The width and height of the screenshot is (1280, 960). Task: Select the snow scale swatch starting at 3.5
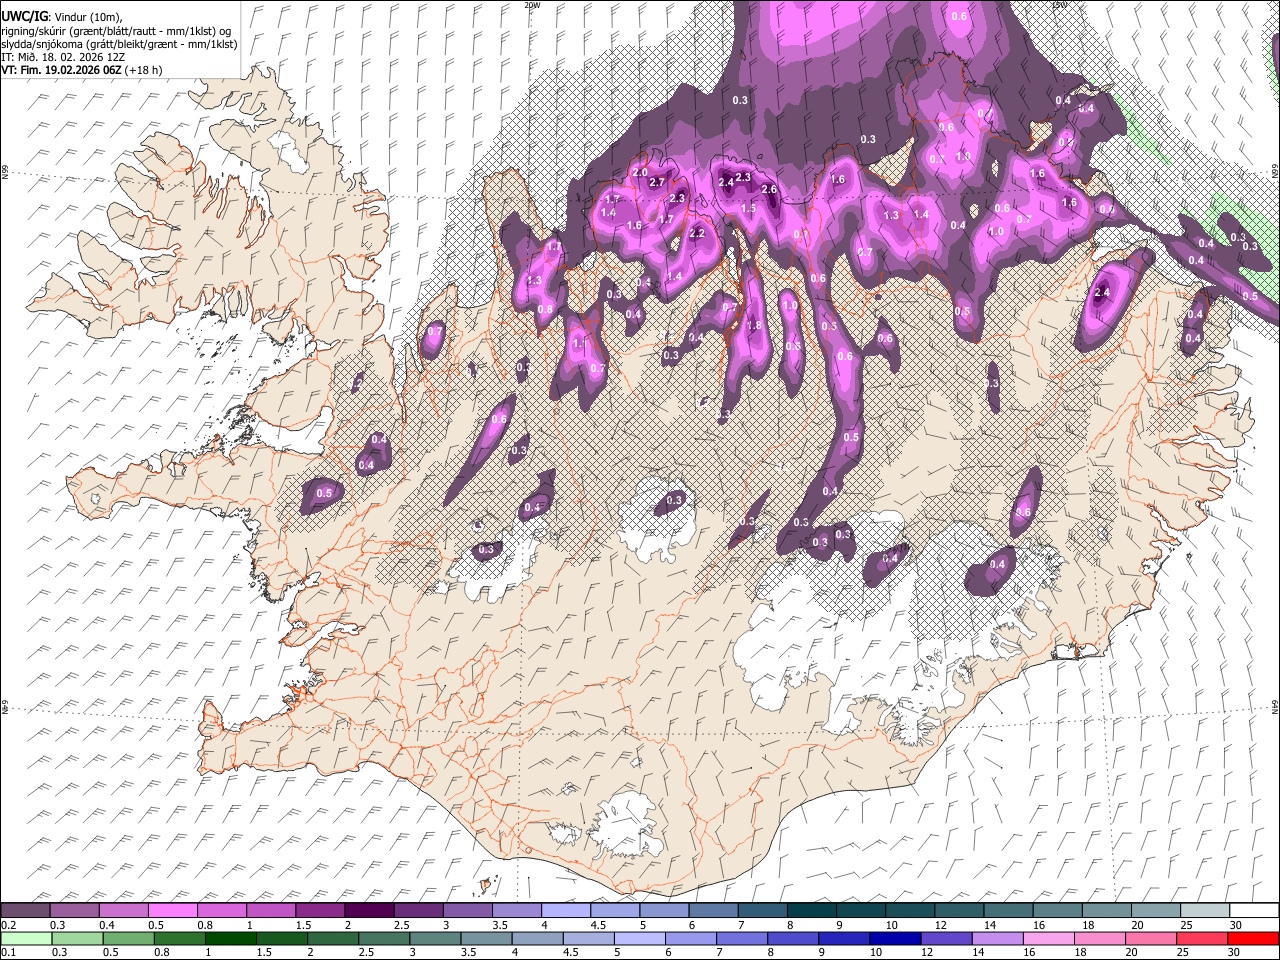coord(516,910)
